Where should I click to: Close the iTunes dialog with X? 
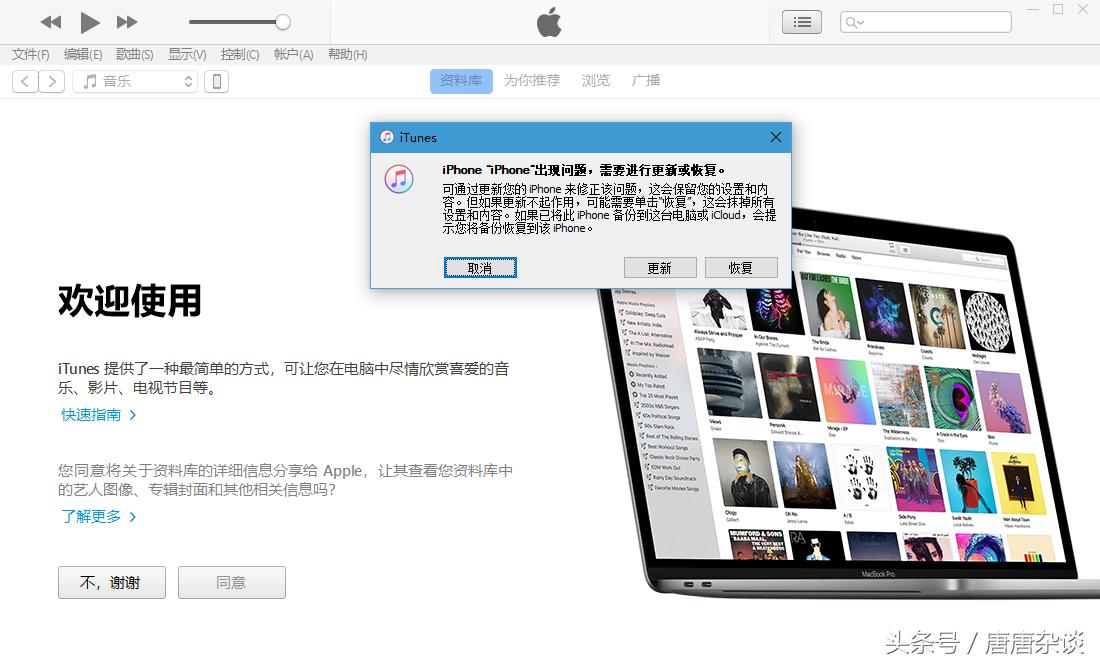coord(776,137)
